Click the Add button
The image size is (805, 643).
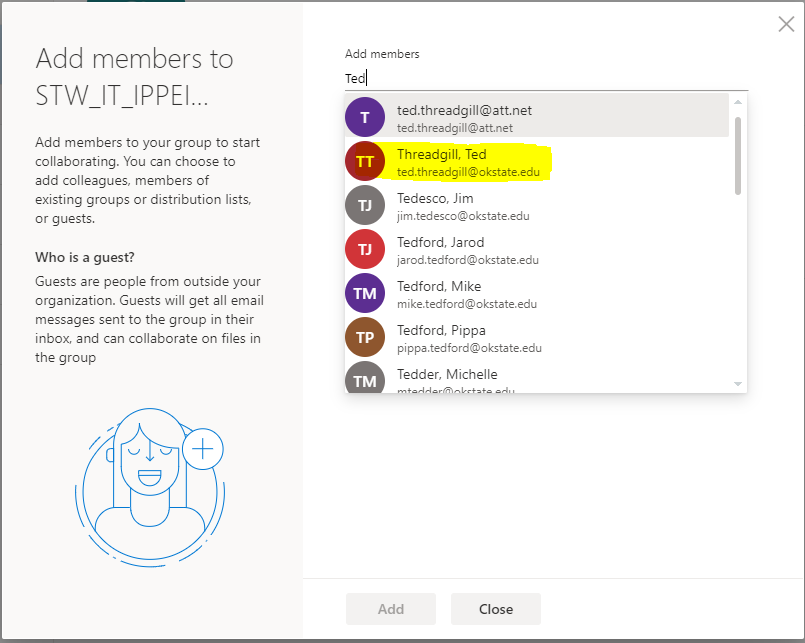point(390,608)
